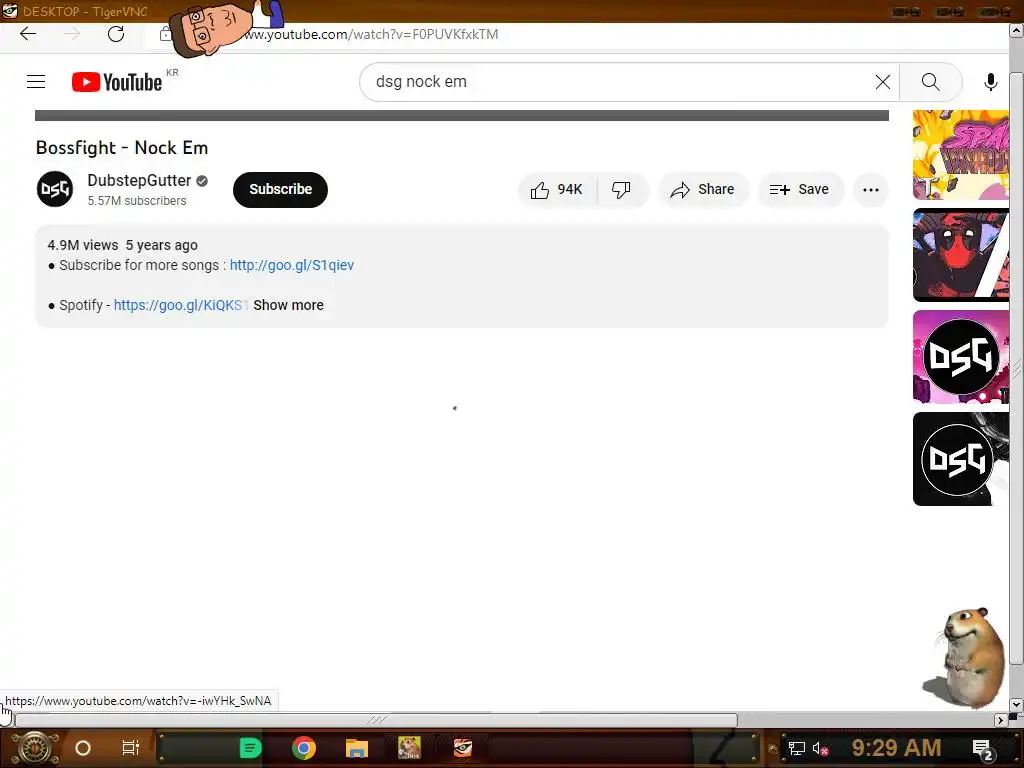Click the network icon in system tray
Viewport: 1024px width, 768px height.
796,748
